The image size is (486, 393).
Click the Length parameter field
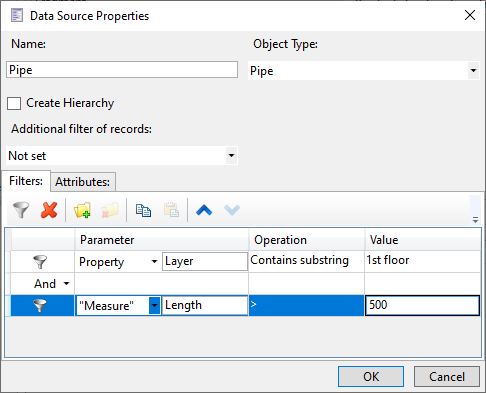pyautogui.click(x=205, y=305)
